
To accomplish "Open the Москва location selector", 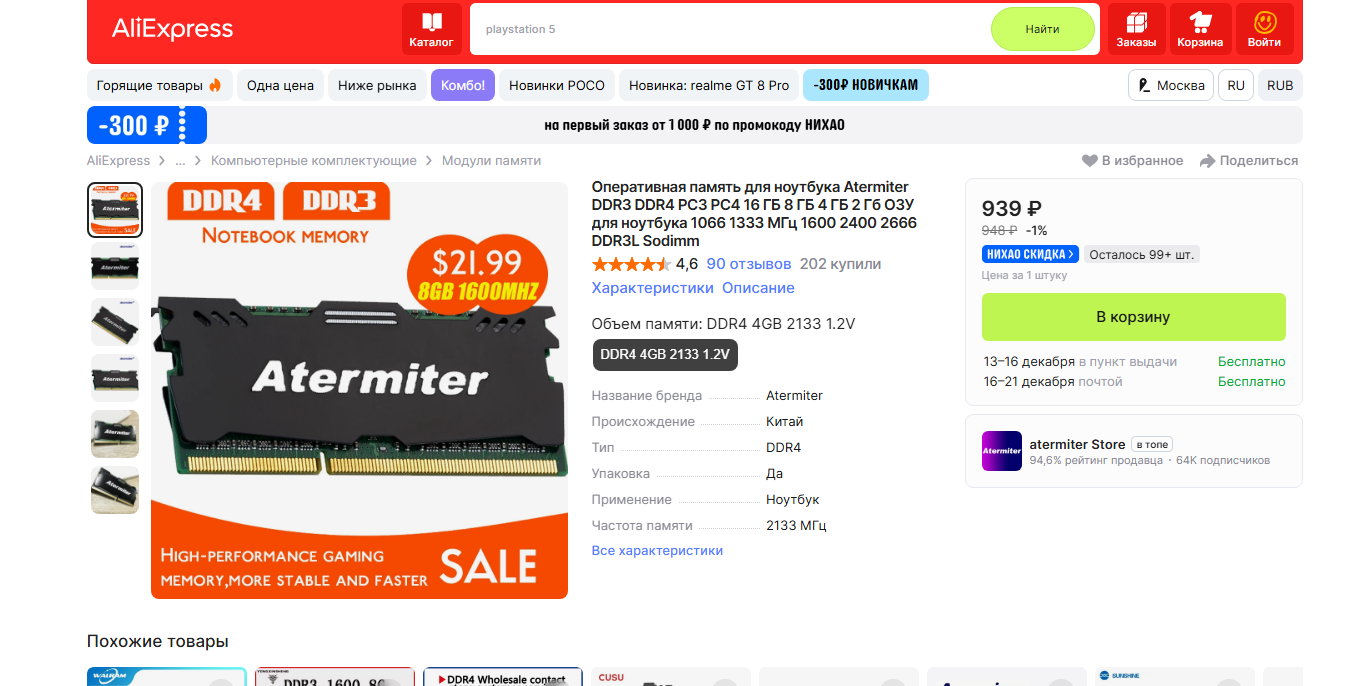I will (x=1171, y=85).
